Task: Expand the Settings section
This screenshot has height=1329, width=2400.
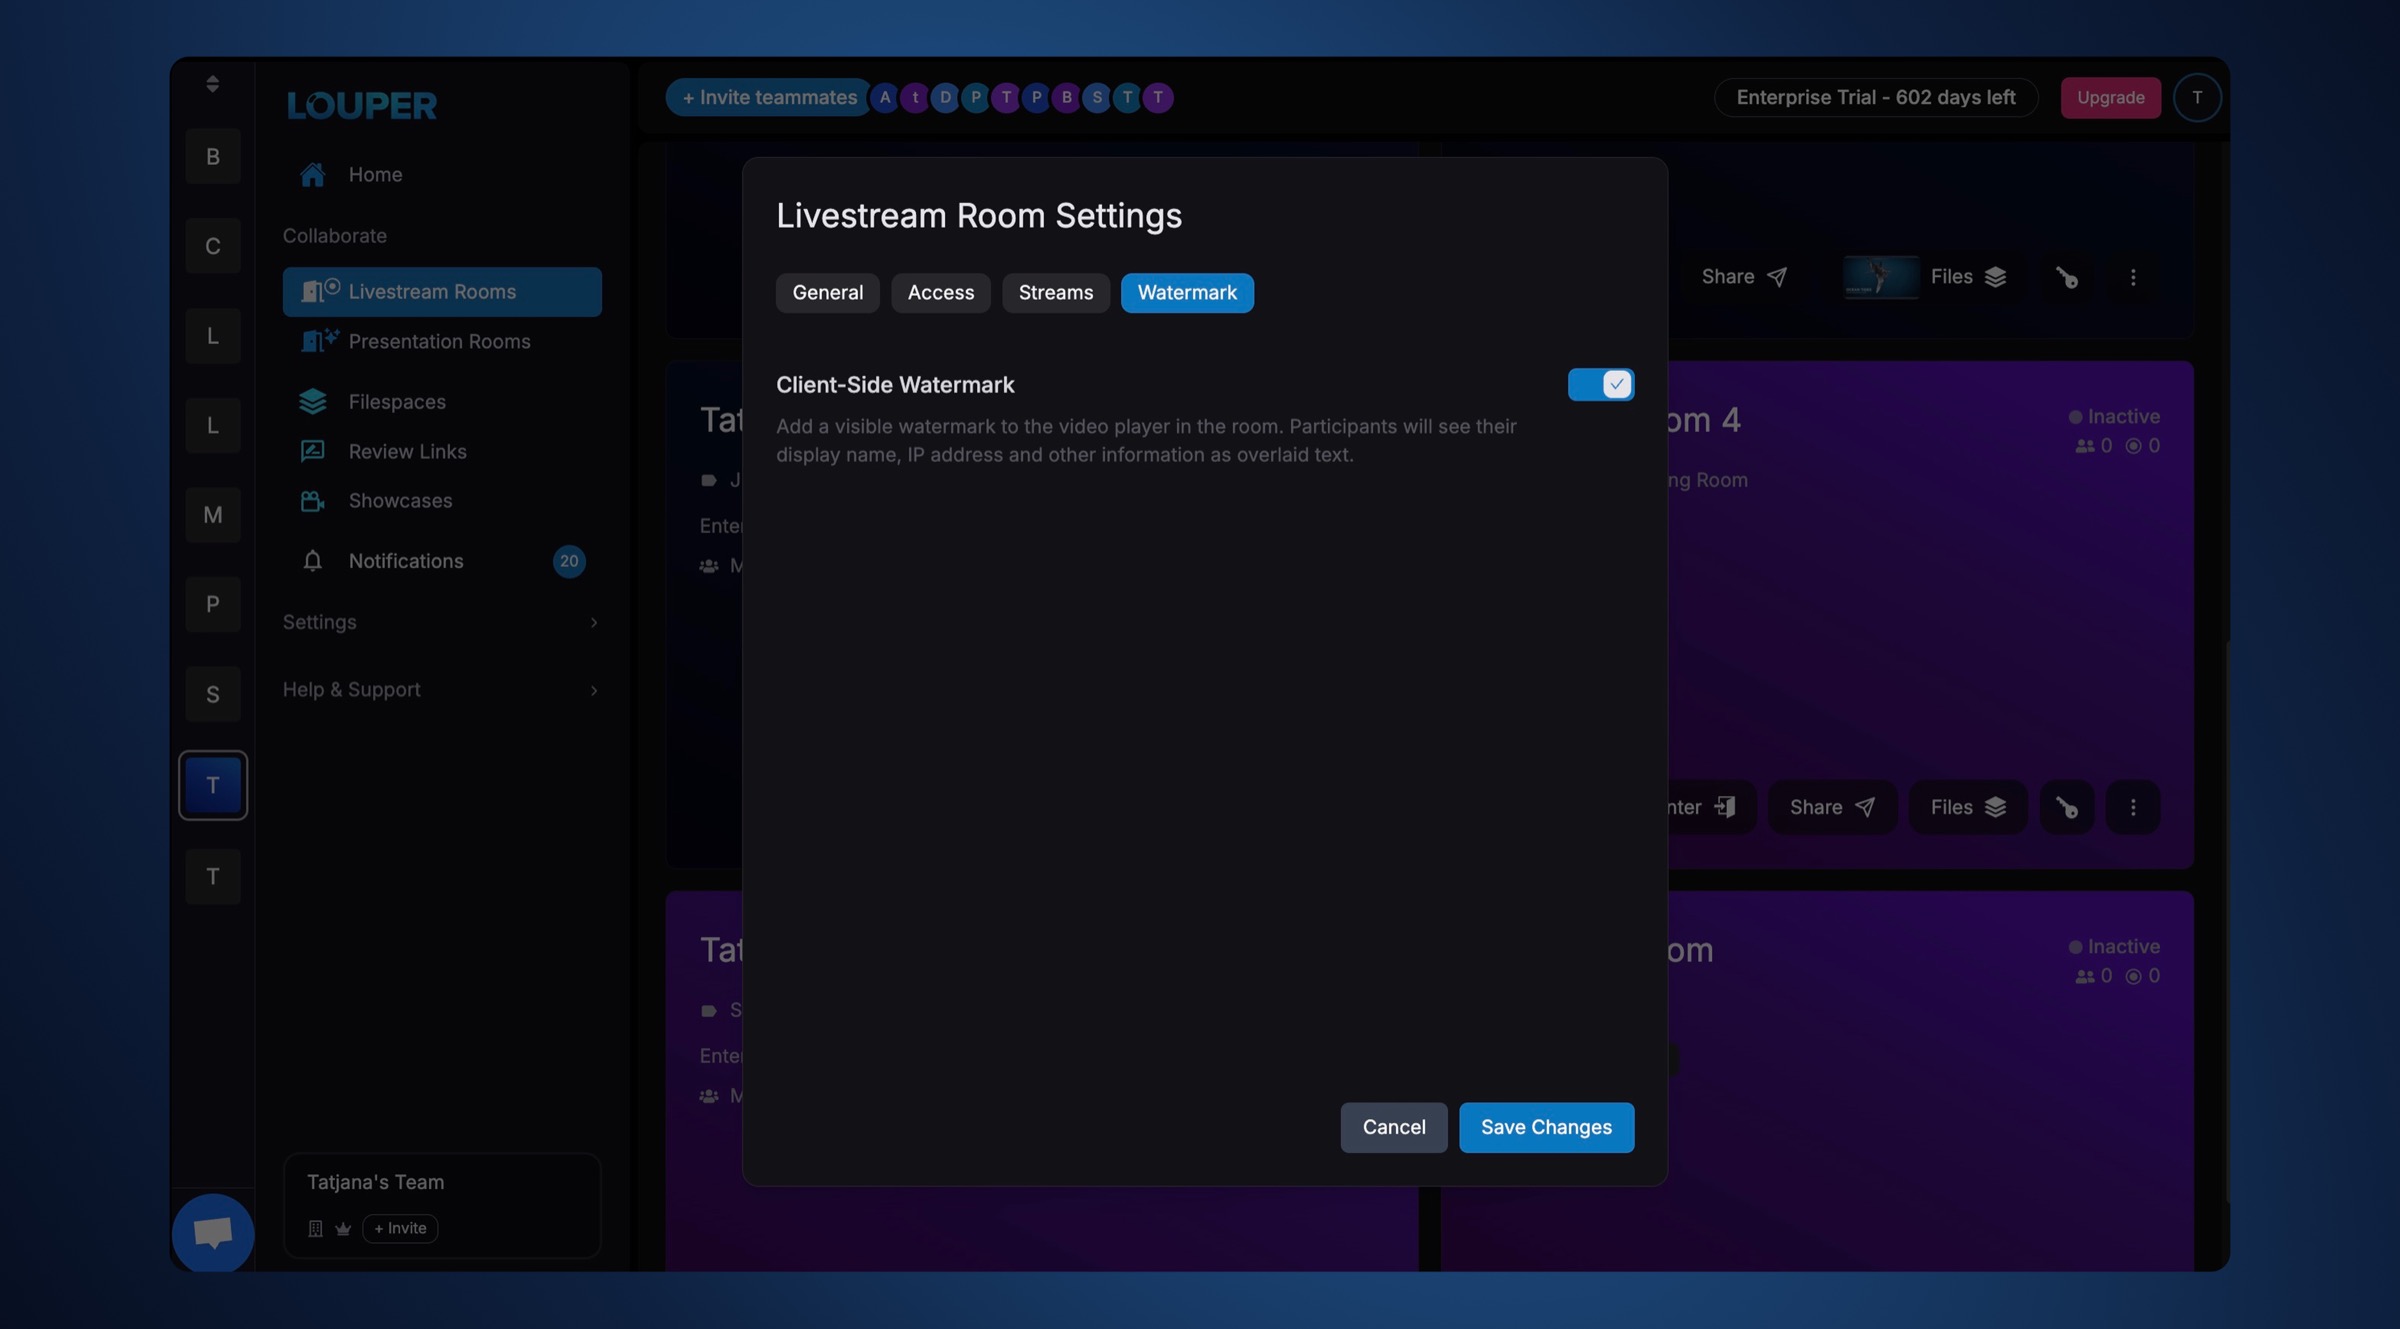Action: (x=441, y=622)
